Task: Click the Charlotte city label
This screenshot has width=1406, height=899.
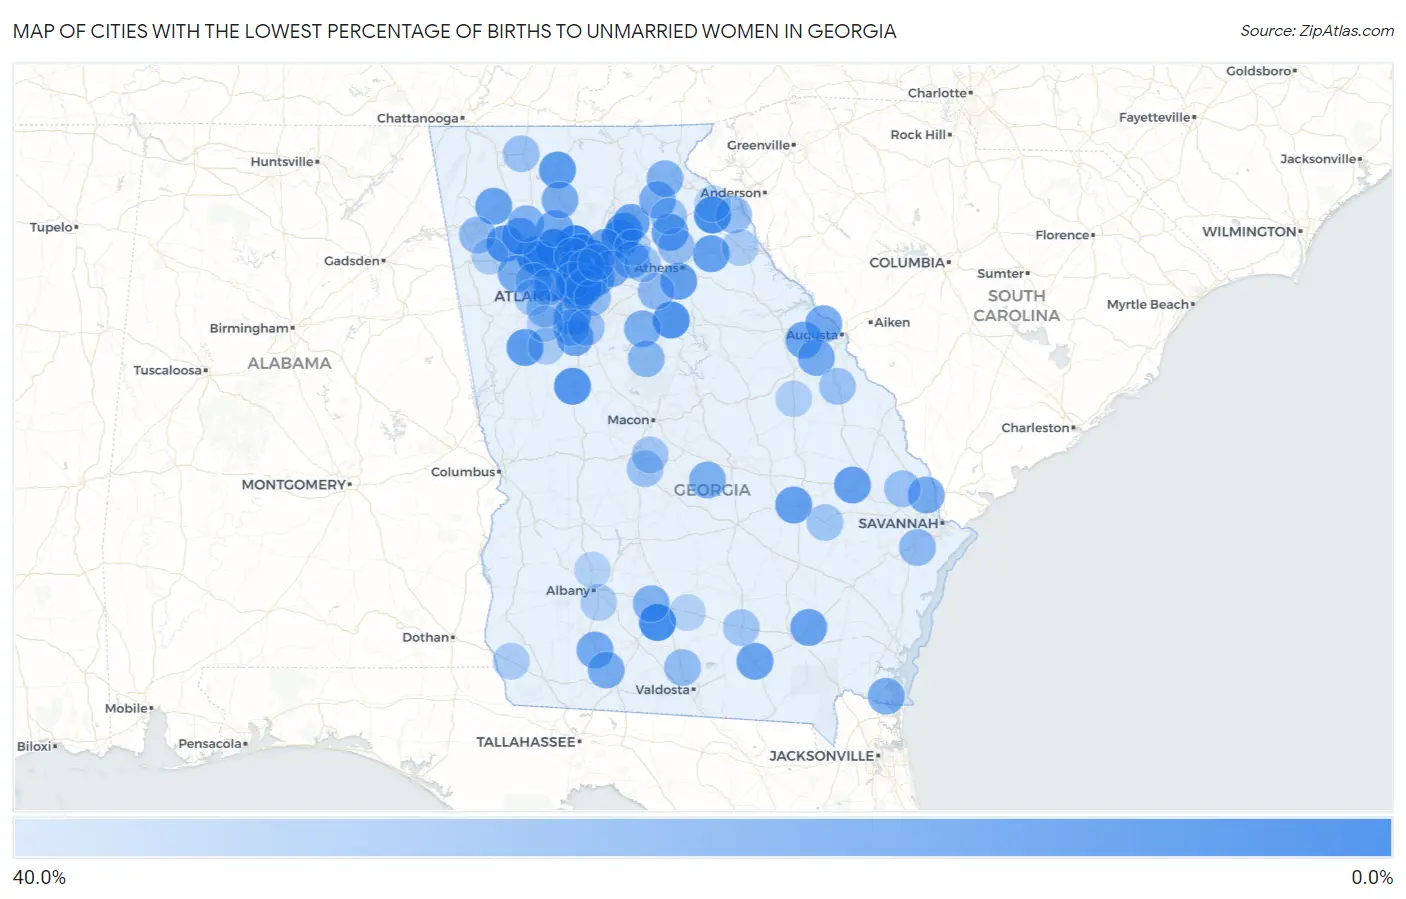Action: pyautogui.click(x=937, y=93)
